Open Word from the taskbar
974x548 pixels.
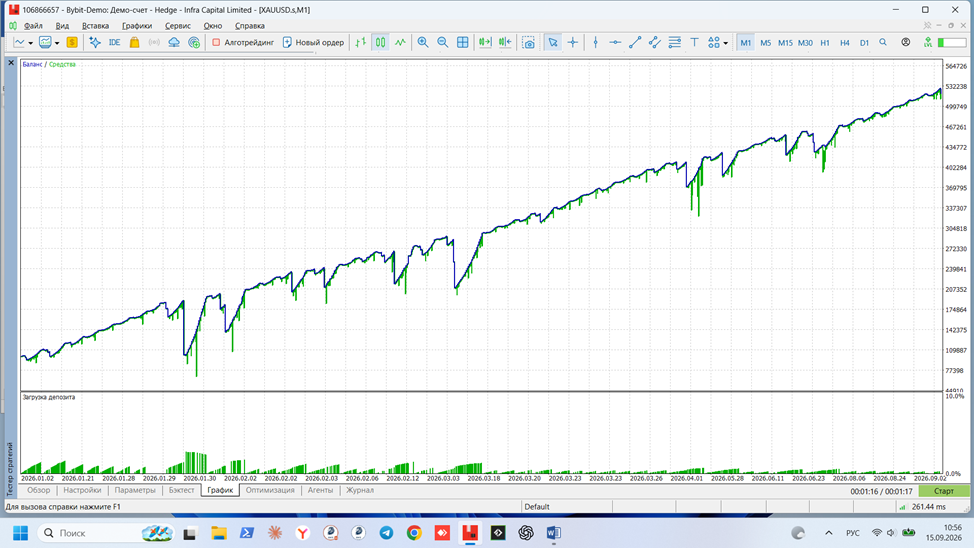[x=553, y=533]
